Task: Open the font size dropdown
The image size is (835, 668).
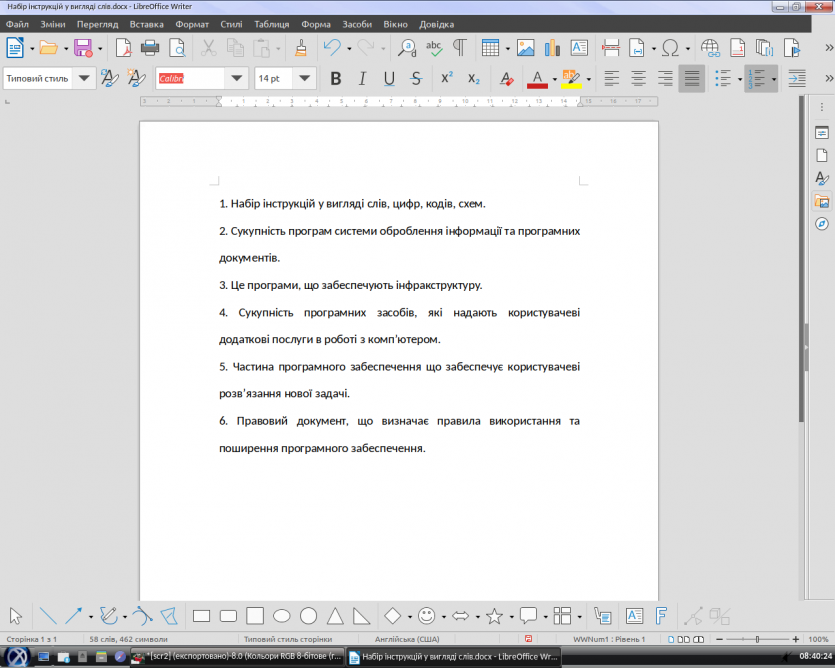Action: [x=306, y=77]
